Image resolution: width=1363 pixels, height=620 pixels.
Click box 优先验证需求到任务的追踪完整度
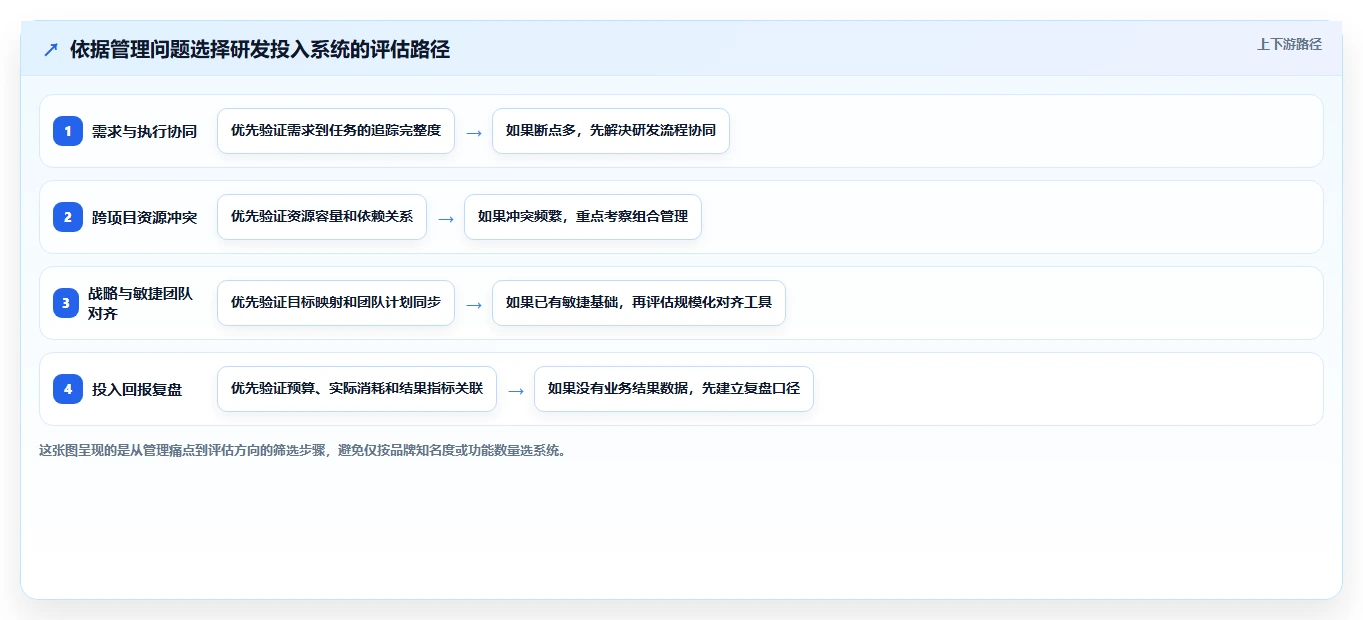(x=336, y=131)
